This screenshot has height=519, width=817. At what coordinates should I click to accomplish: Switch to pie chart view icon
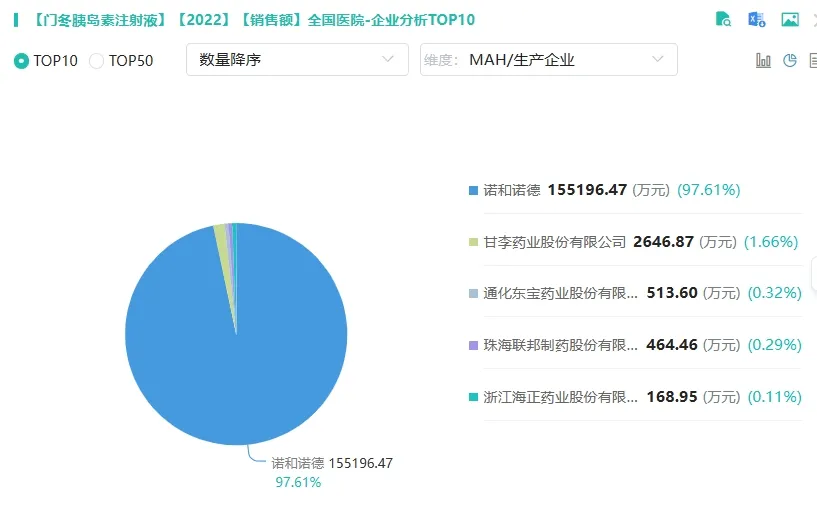click(790, 60)
